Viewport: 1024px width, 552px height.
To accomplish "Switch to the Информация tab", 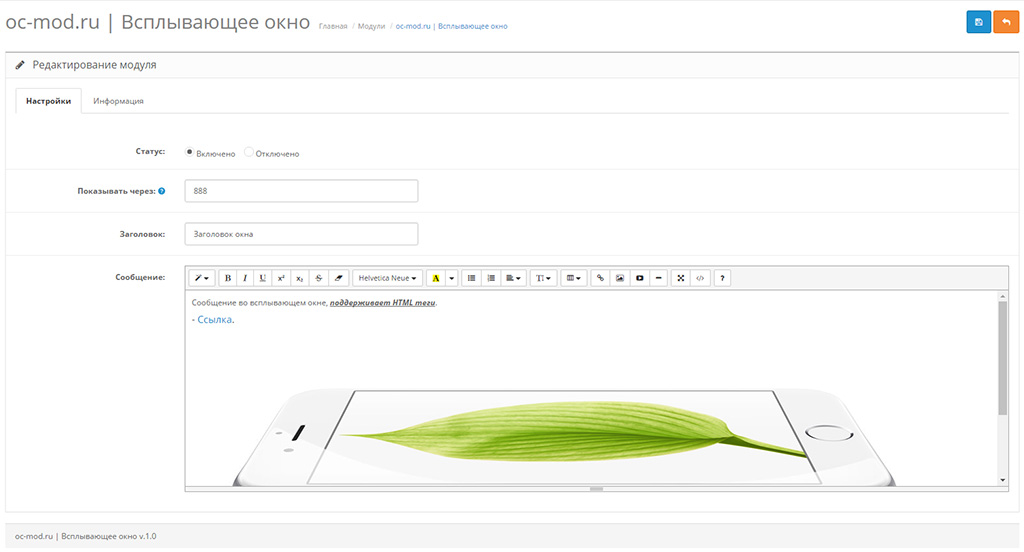I will [118, 101].
